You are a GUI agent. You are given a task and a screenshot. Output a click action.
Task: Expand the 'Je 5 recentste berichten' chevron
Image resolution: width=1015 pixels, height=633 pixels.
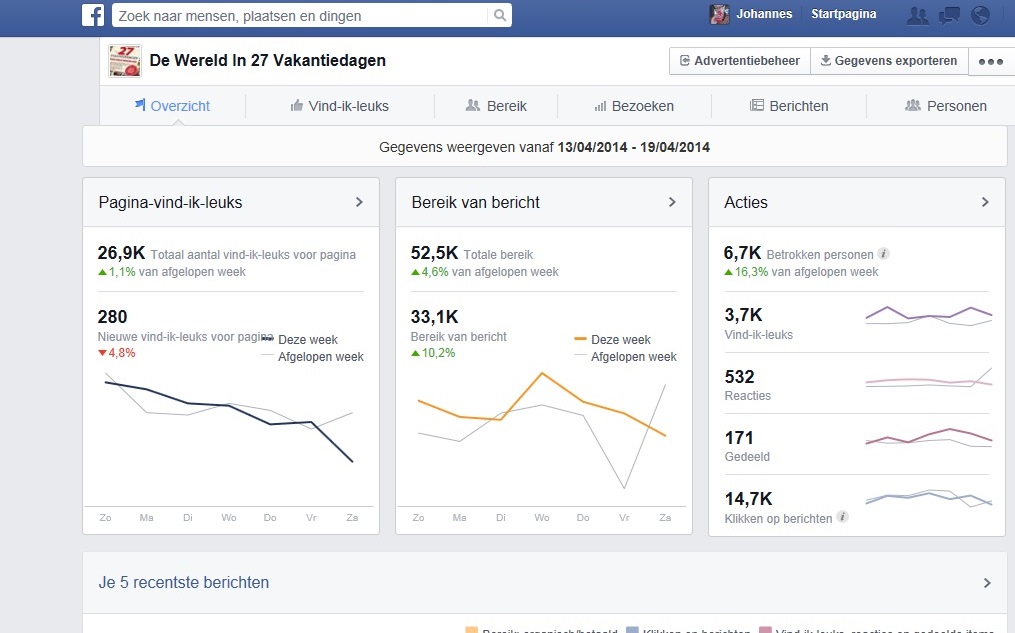[987, 583]
